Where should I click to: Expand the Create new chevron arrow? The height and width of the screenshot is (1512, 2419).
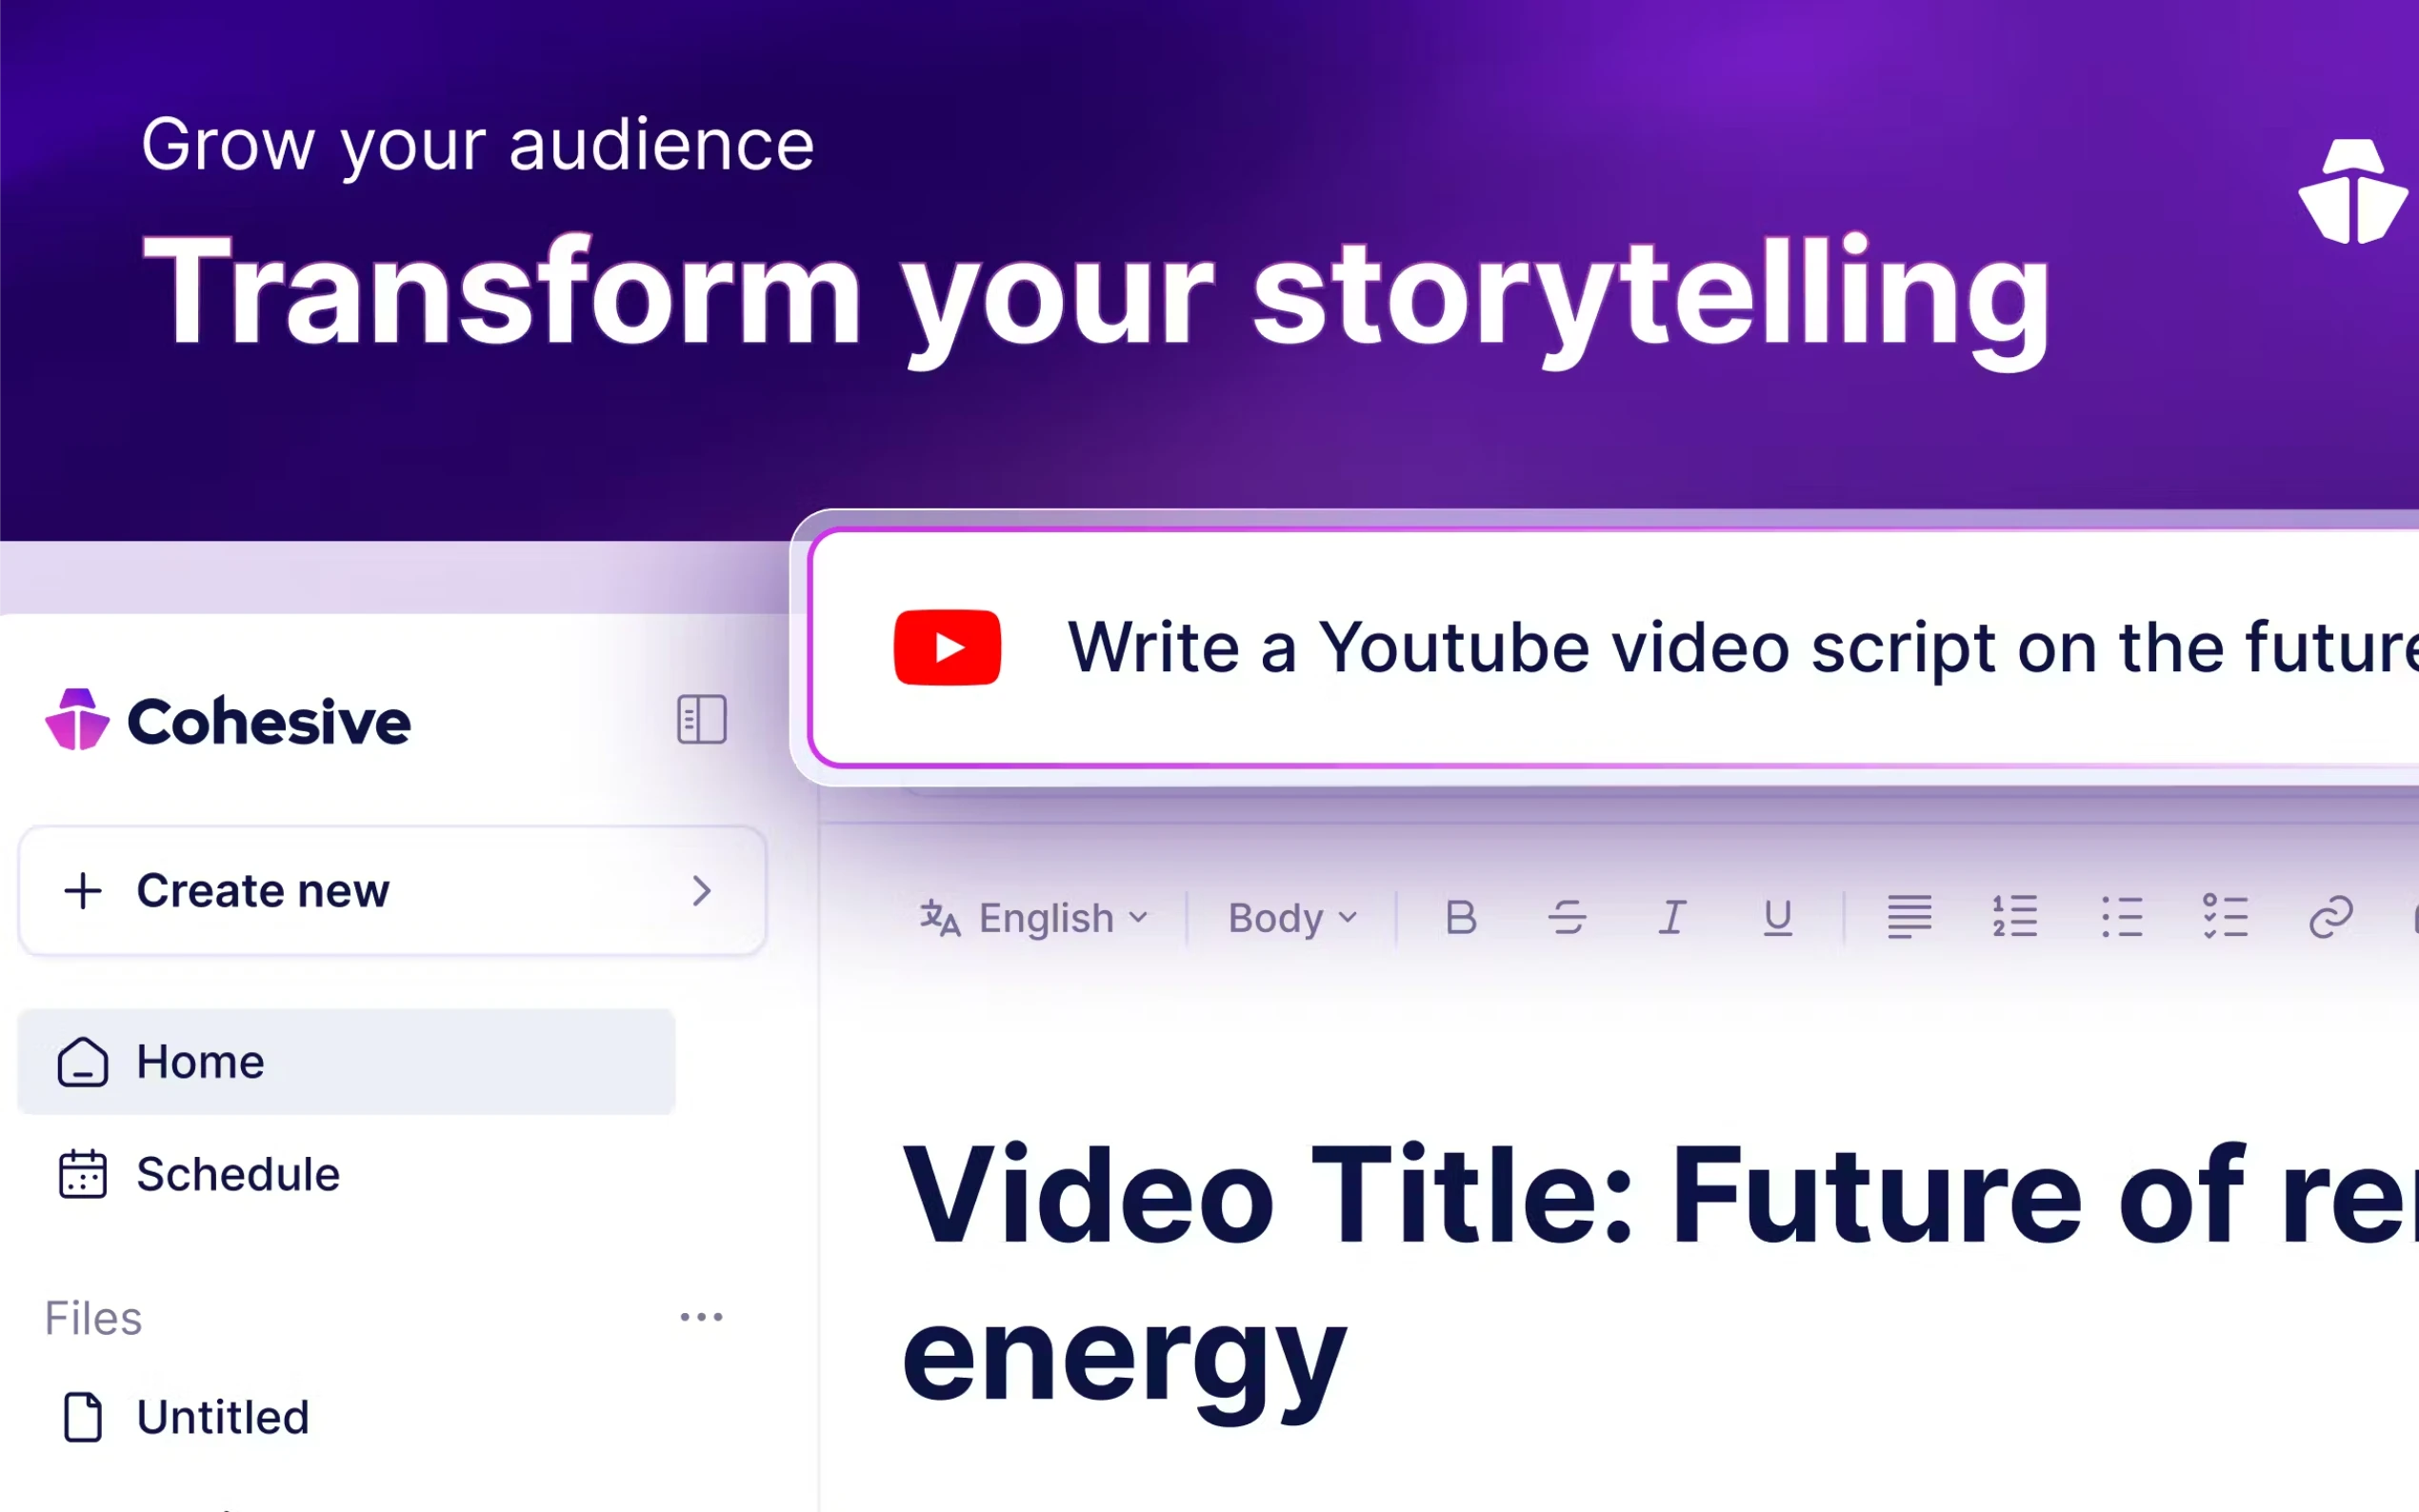click(702, 890)
